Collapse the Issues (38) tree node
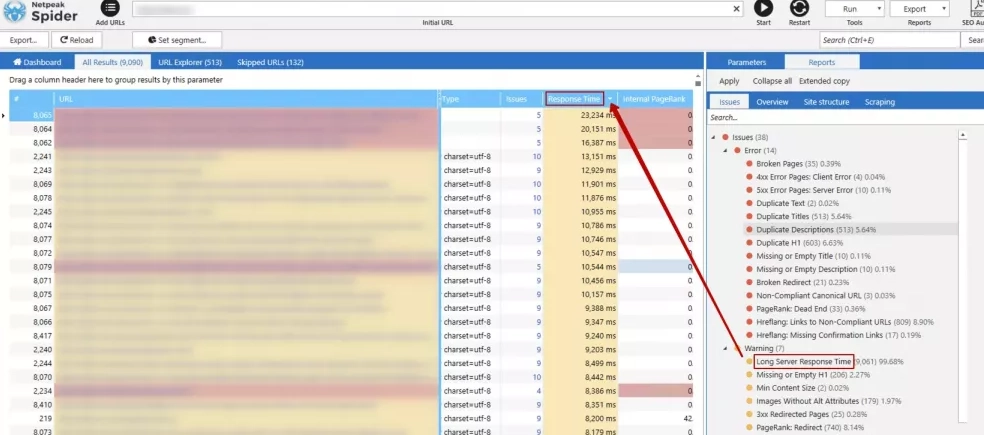Viewport: 984px width, 435px height. point(714,137)
